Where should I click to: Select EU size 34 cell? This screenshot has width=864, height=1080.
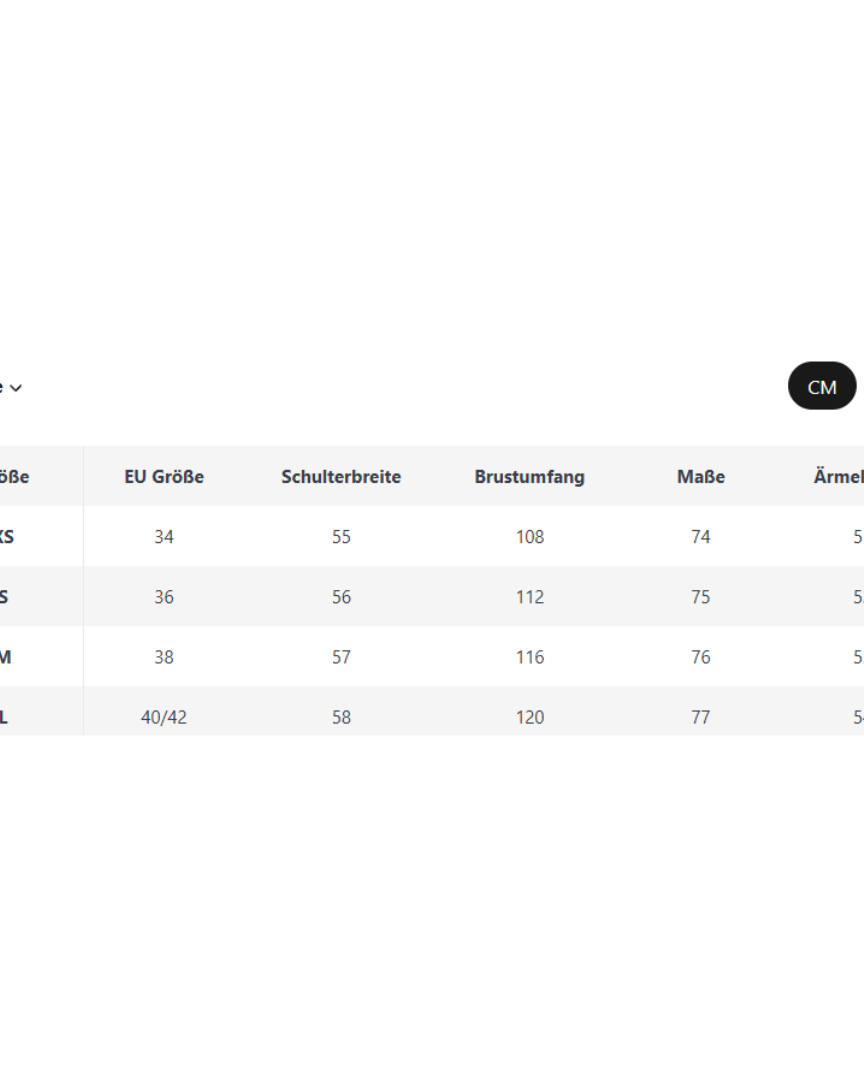(164, 537)
